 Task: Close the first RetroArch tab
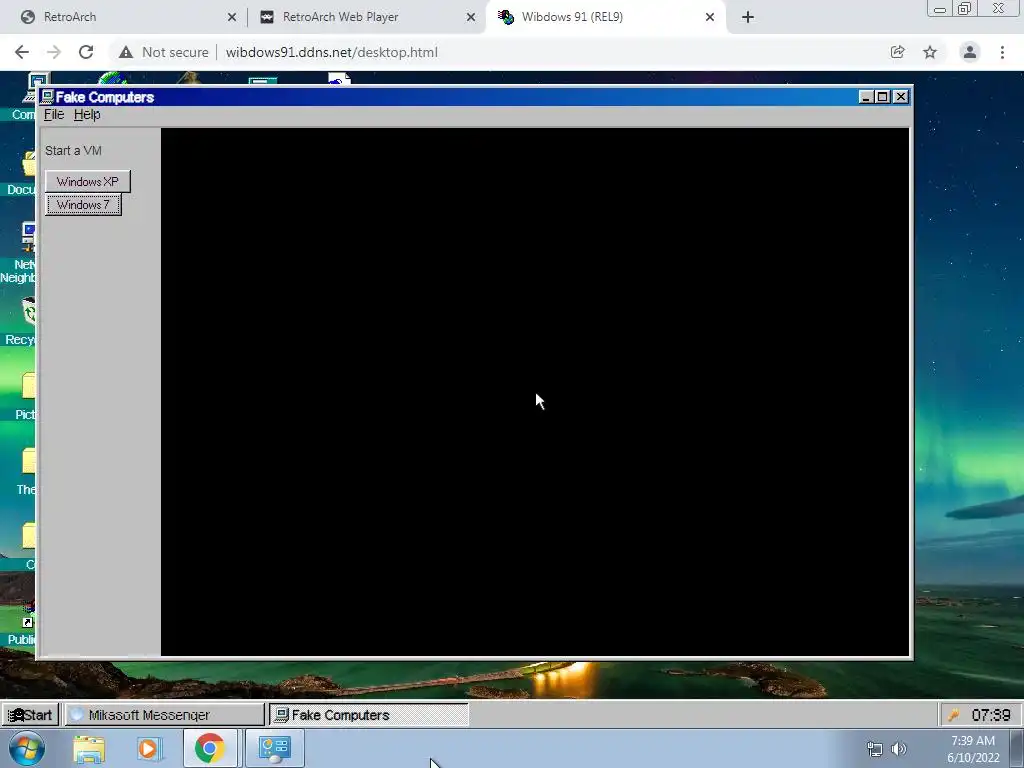click(232, 17)
